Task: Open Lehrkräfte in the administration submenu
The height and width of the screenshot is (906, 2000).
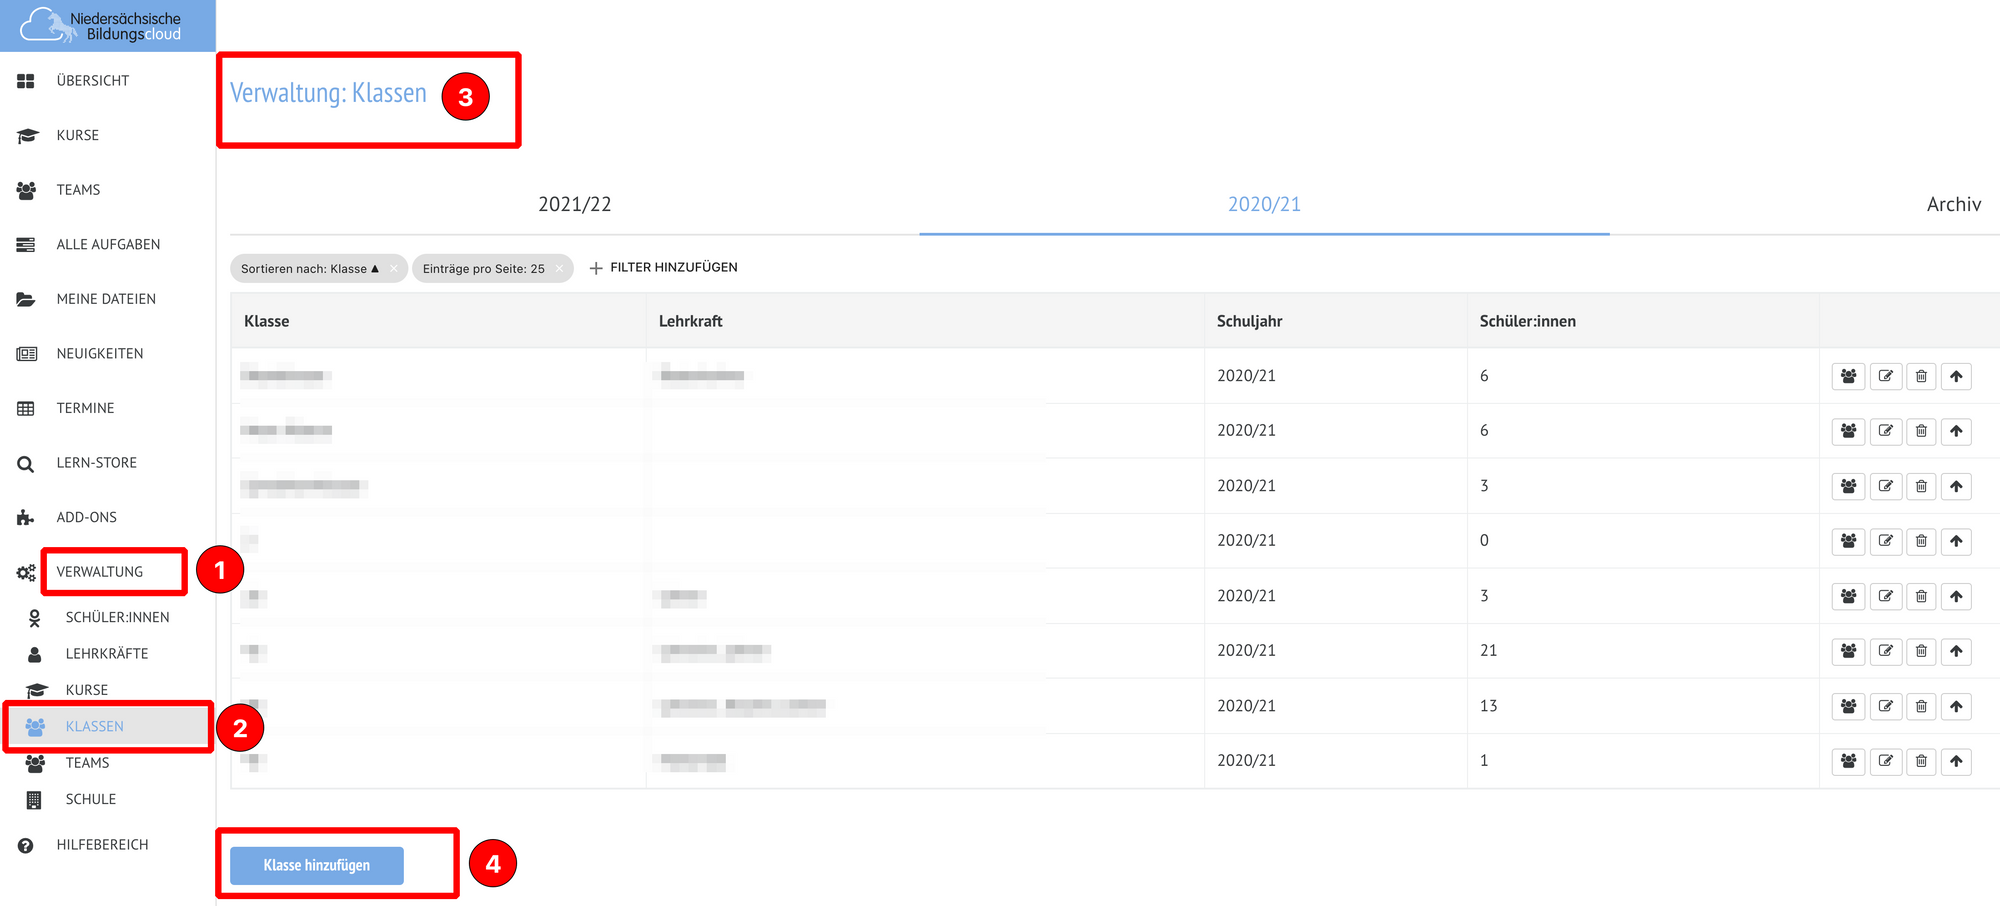Action: [106, 654]
